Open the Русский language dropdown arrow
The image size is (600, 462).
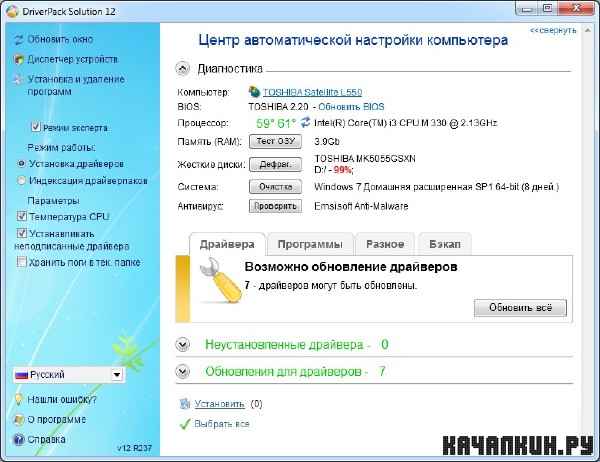[117, 375]
